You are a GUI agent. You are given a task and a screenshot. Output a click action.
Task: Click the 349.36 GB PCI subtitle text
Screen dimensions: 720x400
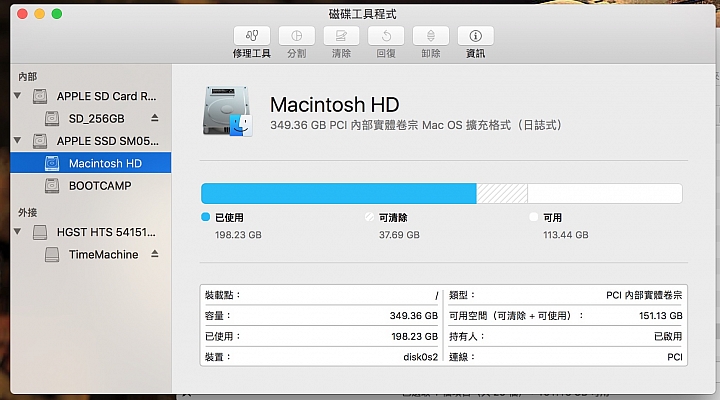pos(416,125)
